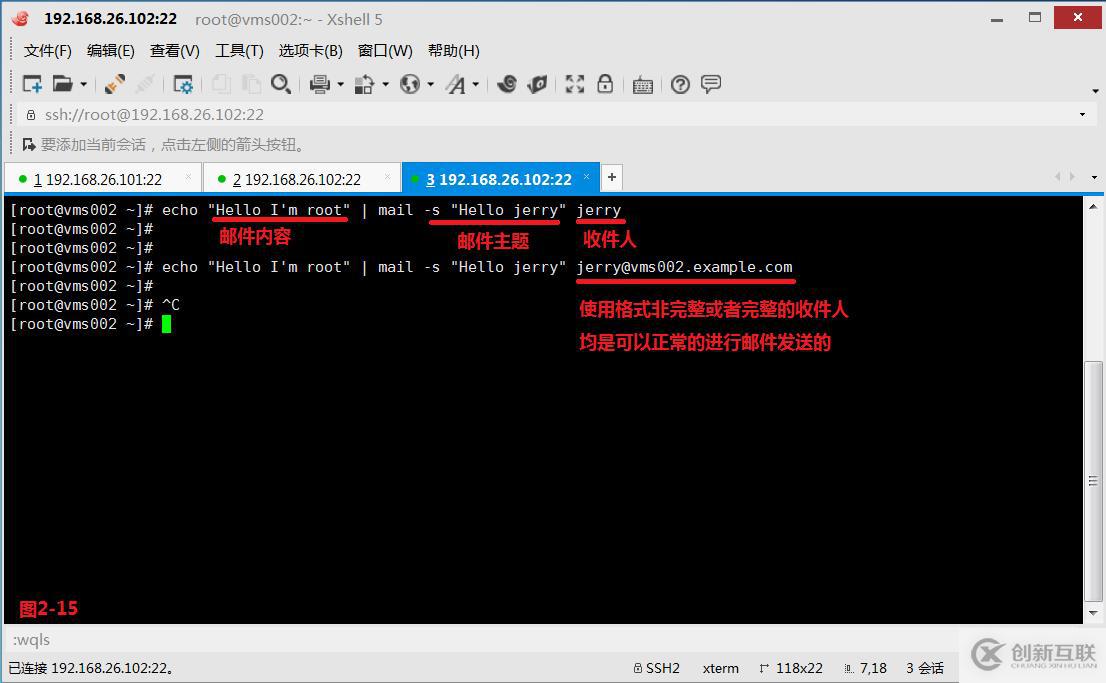
Task: Open the 帮助(H) menu
Action: tap(454, 51)
